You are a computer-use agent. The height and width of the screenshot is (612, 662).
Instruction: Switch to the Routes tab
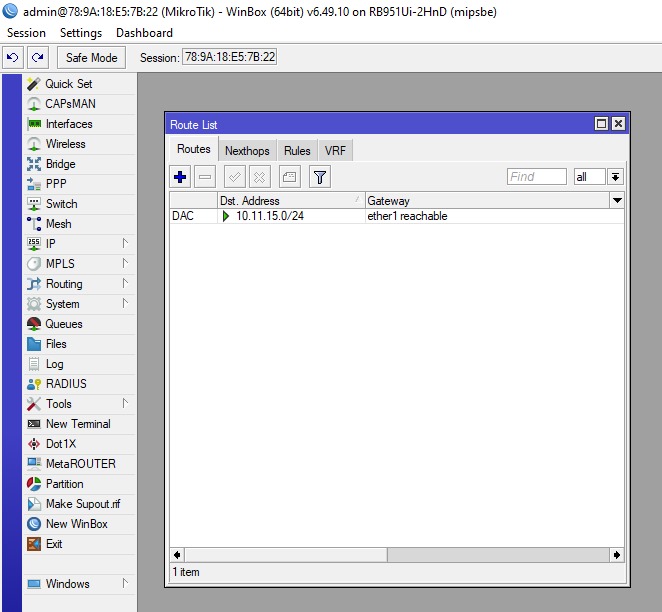pyautogui.click(x=194, y=149)
